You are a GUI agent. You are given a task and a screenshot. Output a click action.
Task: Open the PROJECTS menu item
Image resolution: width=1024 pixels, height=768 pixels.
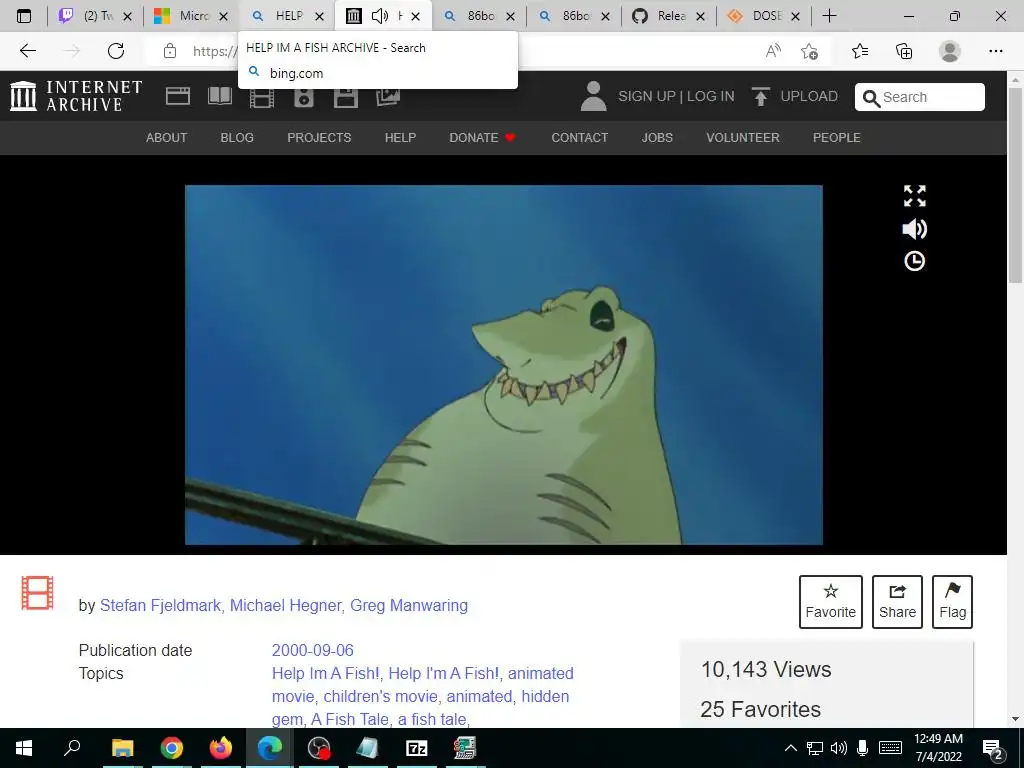pos(319,138)
